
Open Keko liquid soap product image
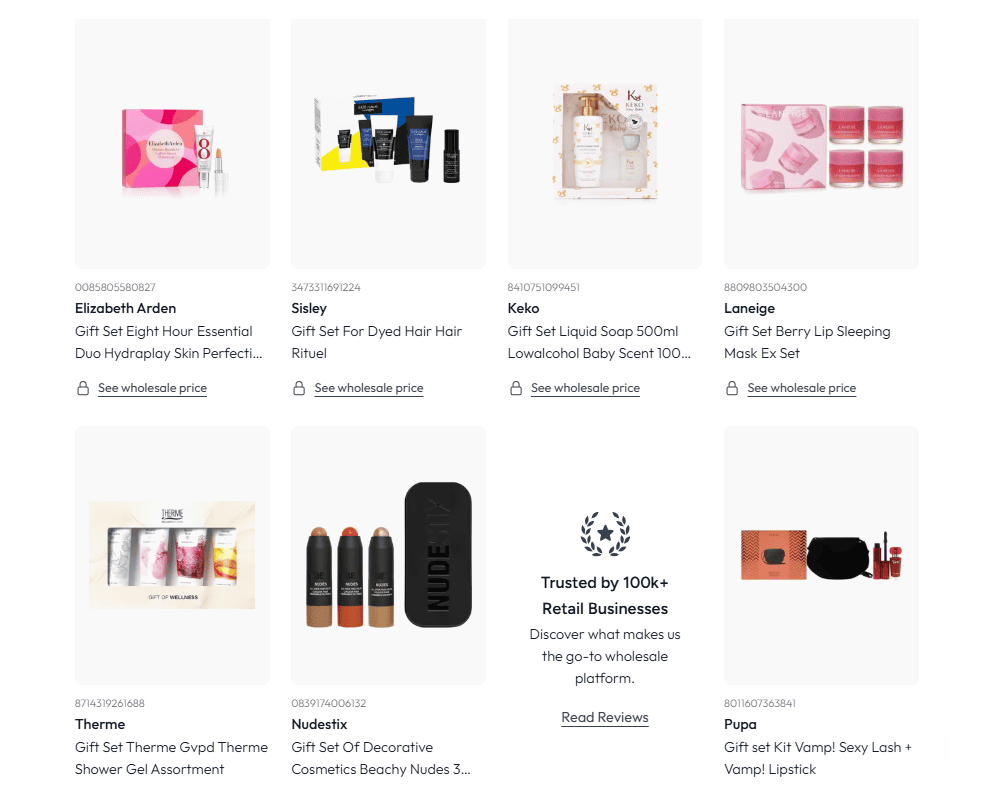(605, 144)
